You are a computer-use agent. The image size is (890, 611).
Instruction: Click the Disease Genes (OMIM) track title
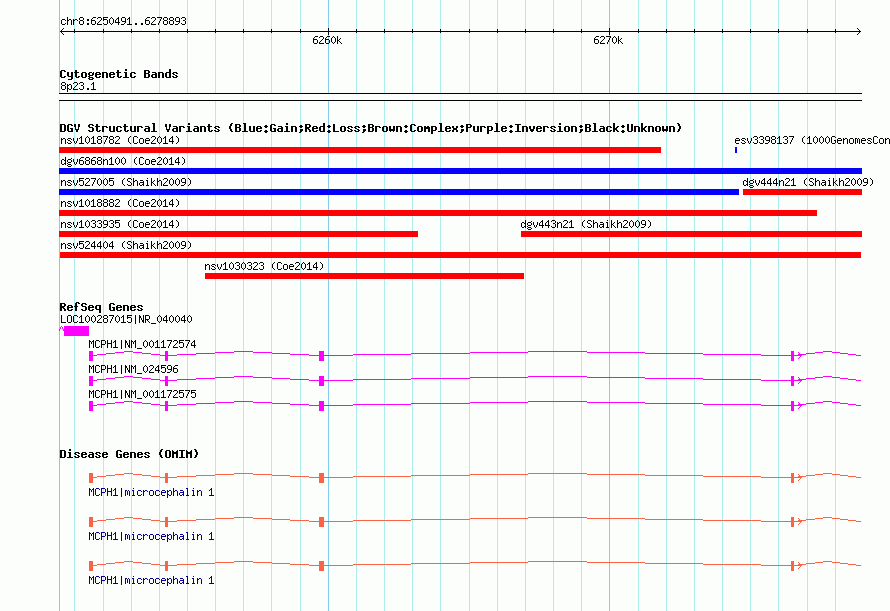[x=129, y=454]
